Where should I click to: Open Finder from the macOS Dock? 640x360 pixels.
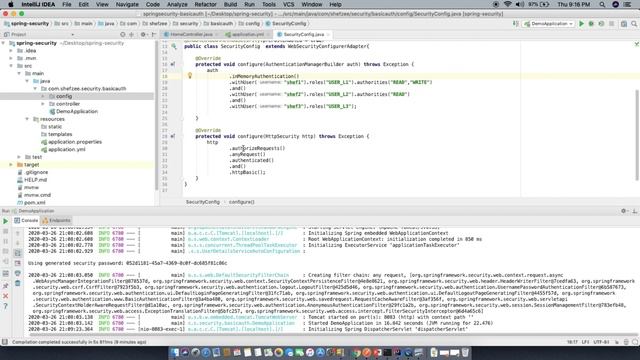[x=175, y=352]
